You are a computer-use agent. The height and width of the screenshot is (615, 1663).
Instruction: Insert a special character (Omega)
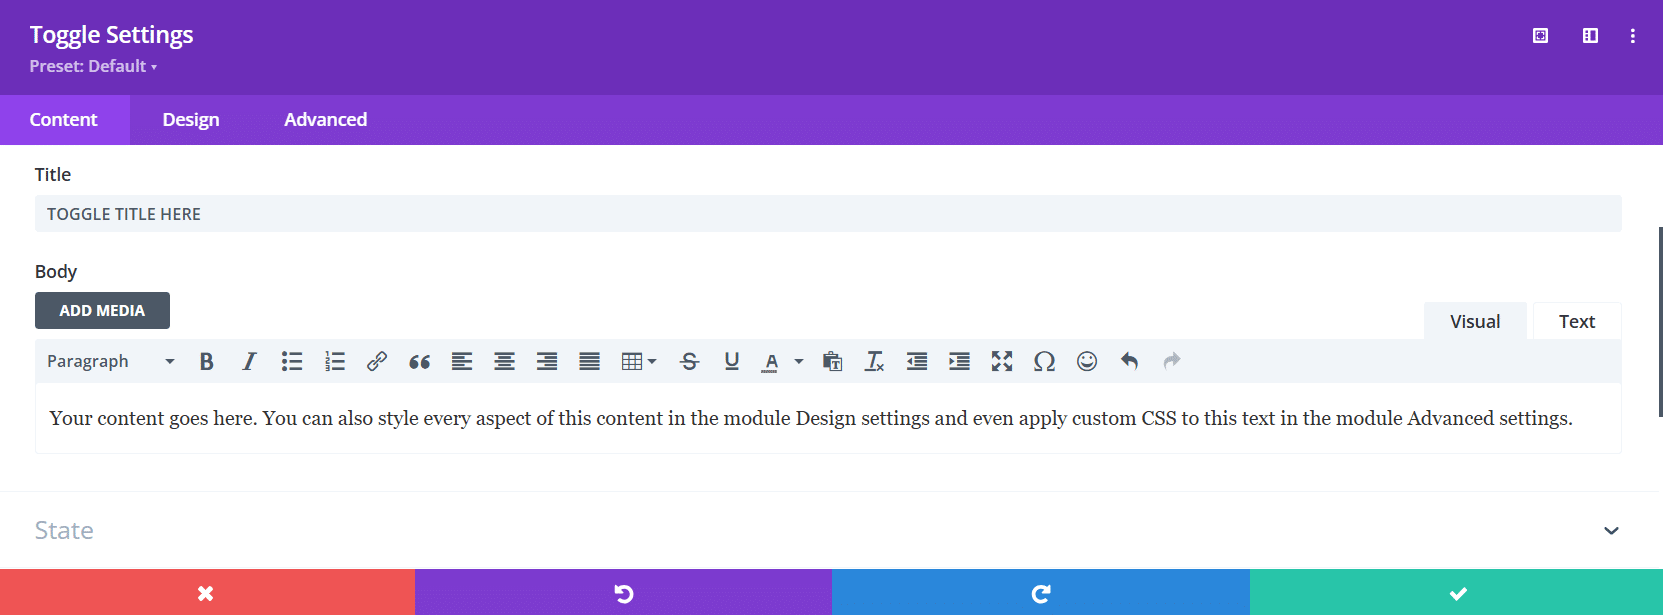tap(1045, 362)
